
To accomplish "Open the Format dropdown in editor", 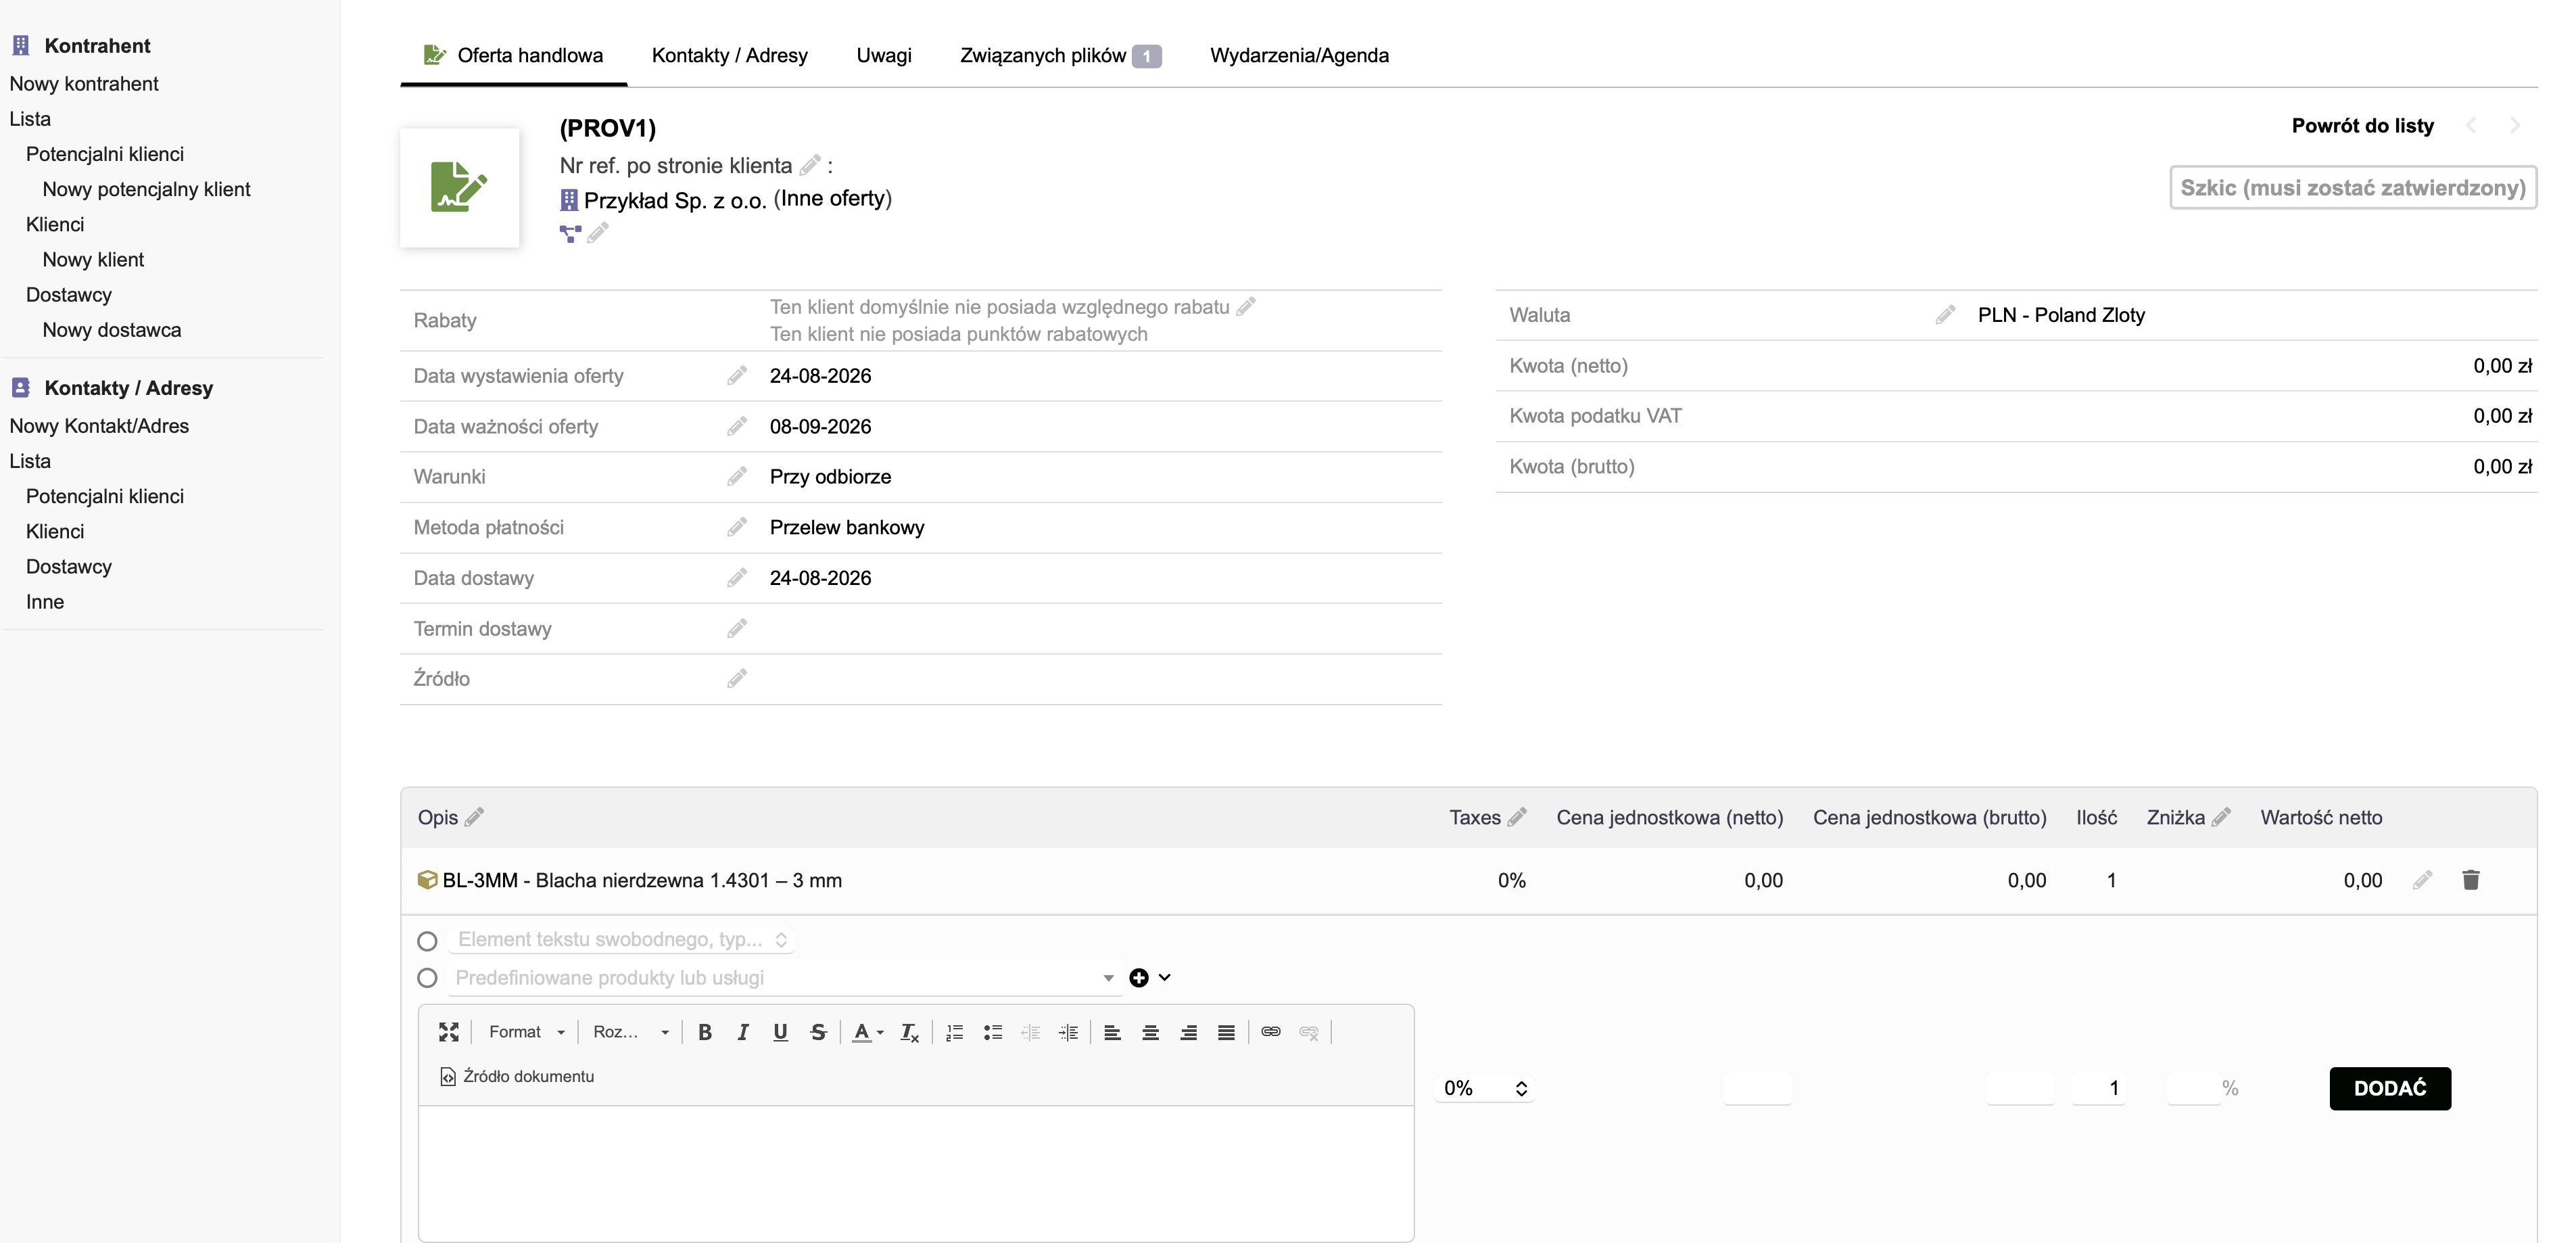I will pyautogui.click(x=526, y=1032).
